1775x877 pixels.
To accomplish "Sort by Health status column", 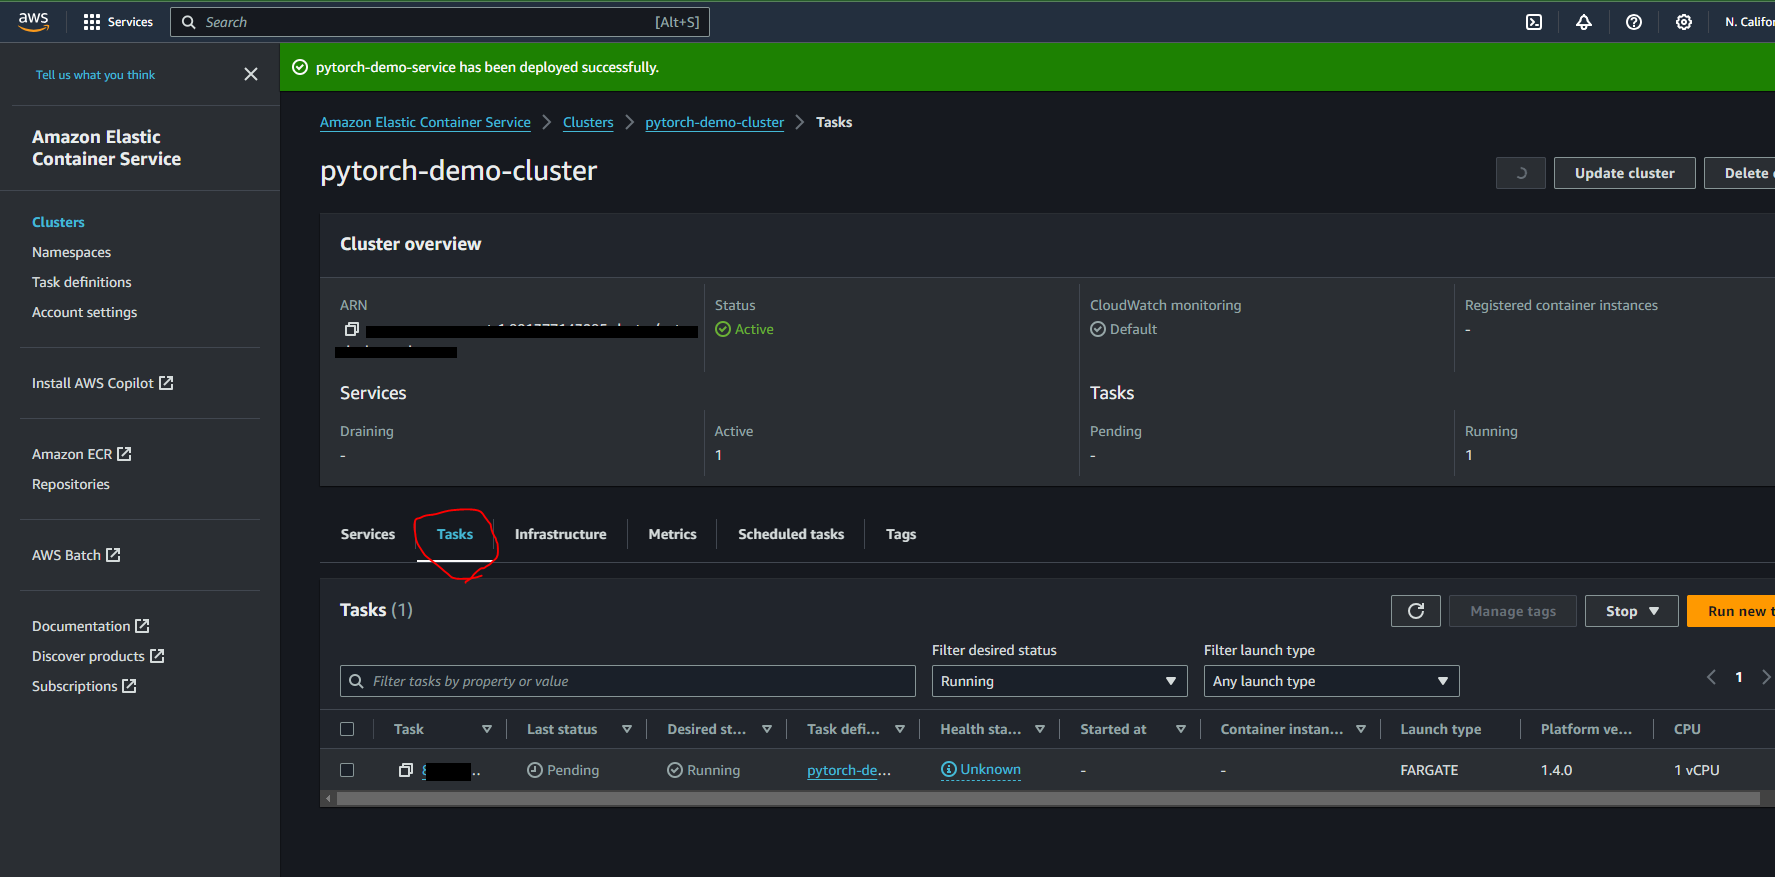I will coord(1040,729).
